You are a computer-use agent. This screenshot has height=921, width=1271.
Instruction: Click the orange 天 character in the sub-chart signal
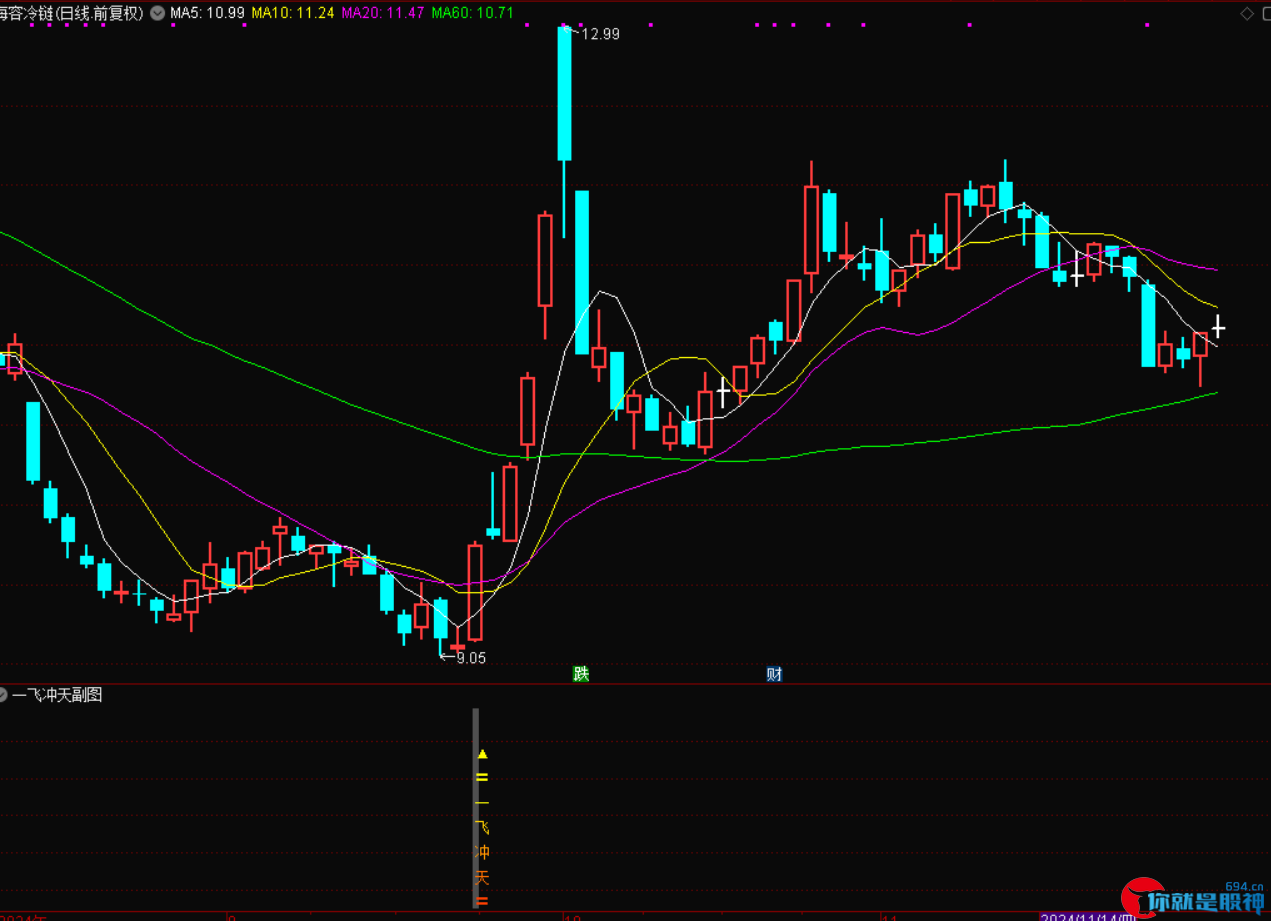483,878
